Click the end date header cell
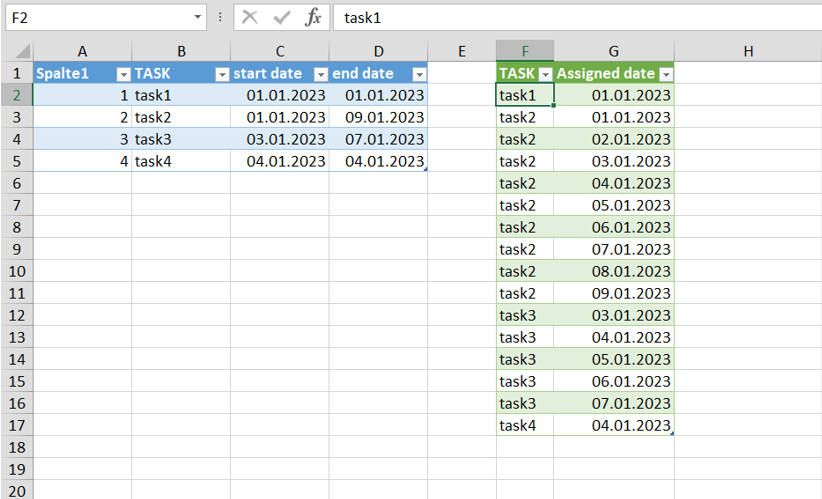The image size is (822, 499). [378, 73]
